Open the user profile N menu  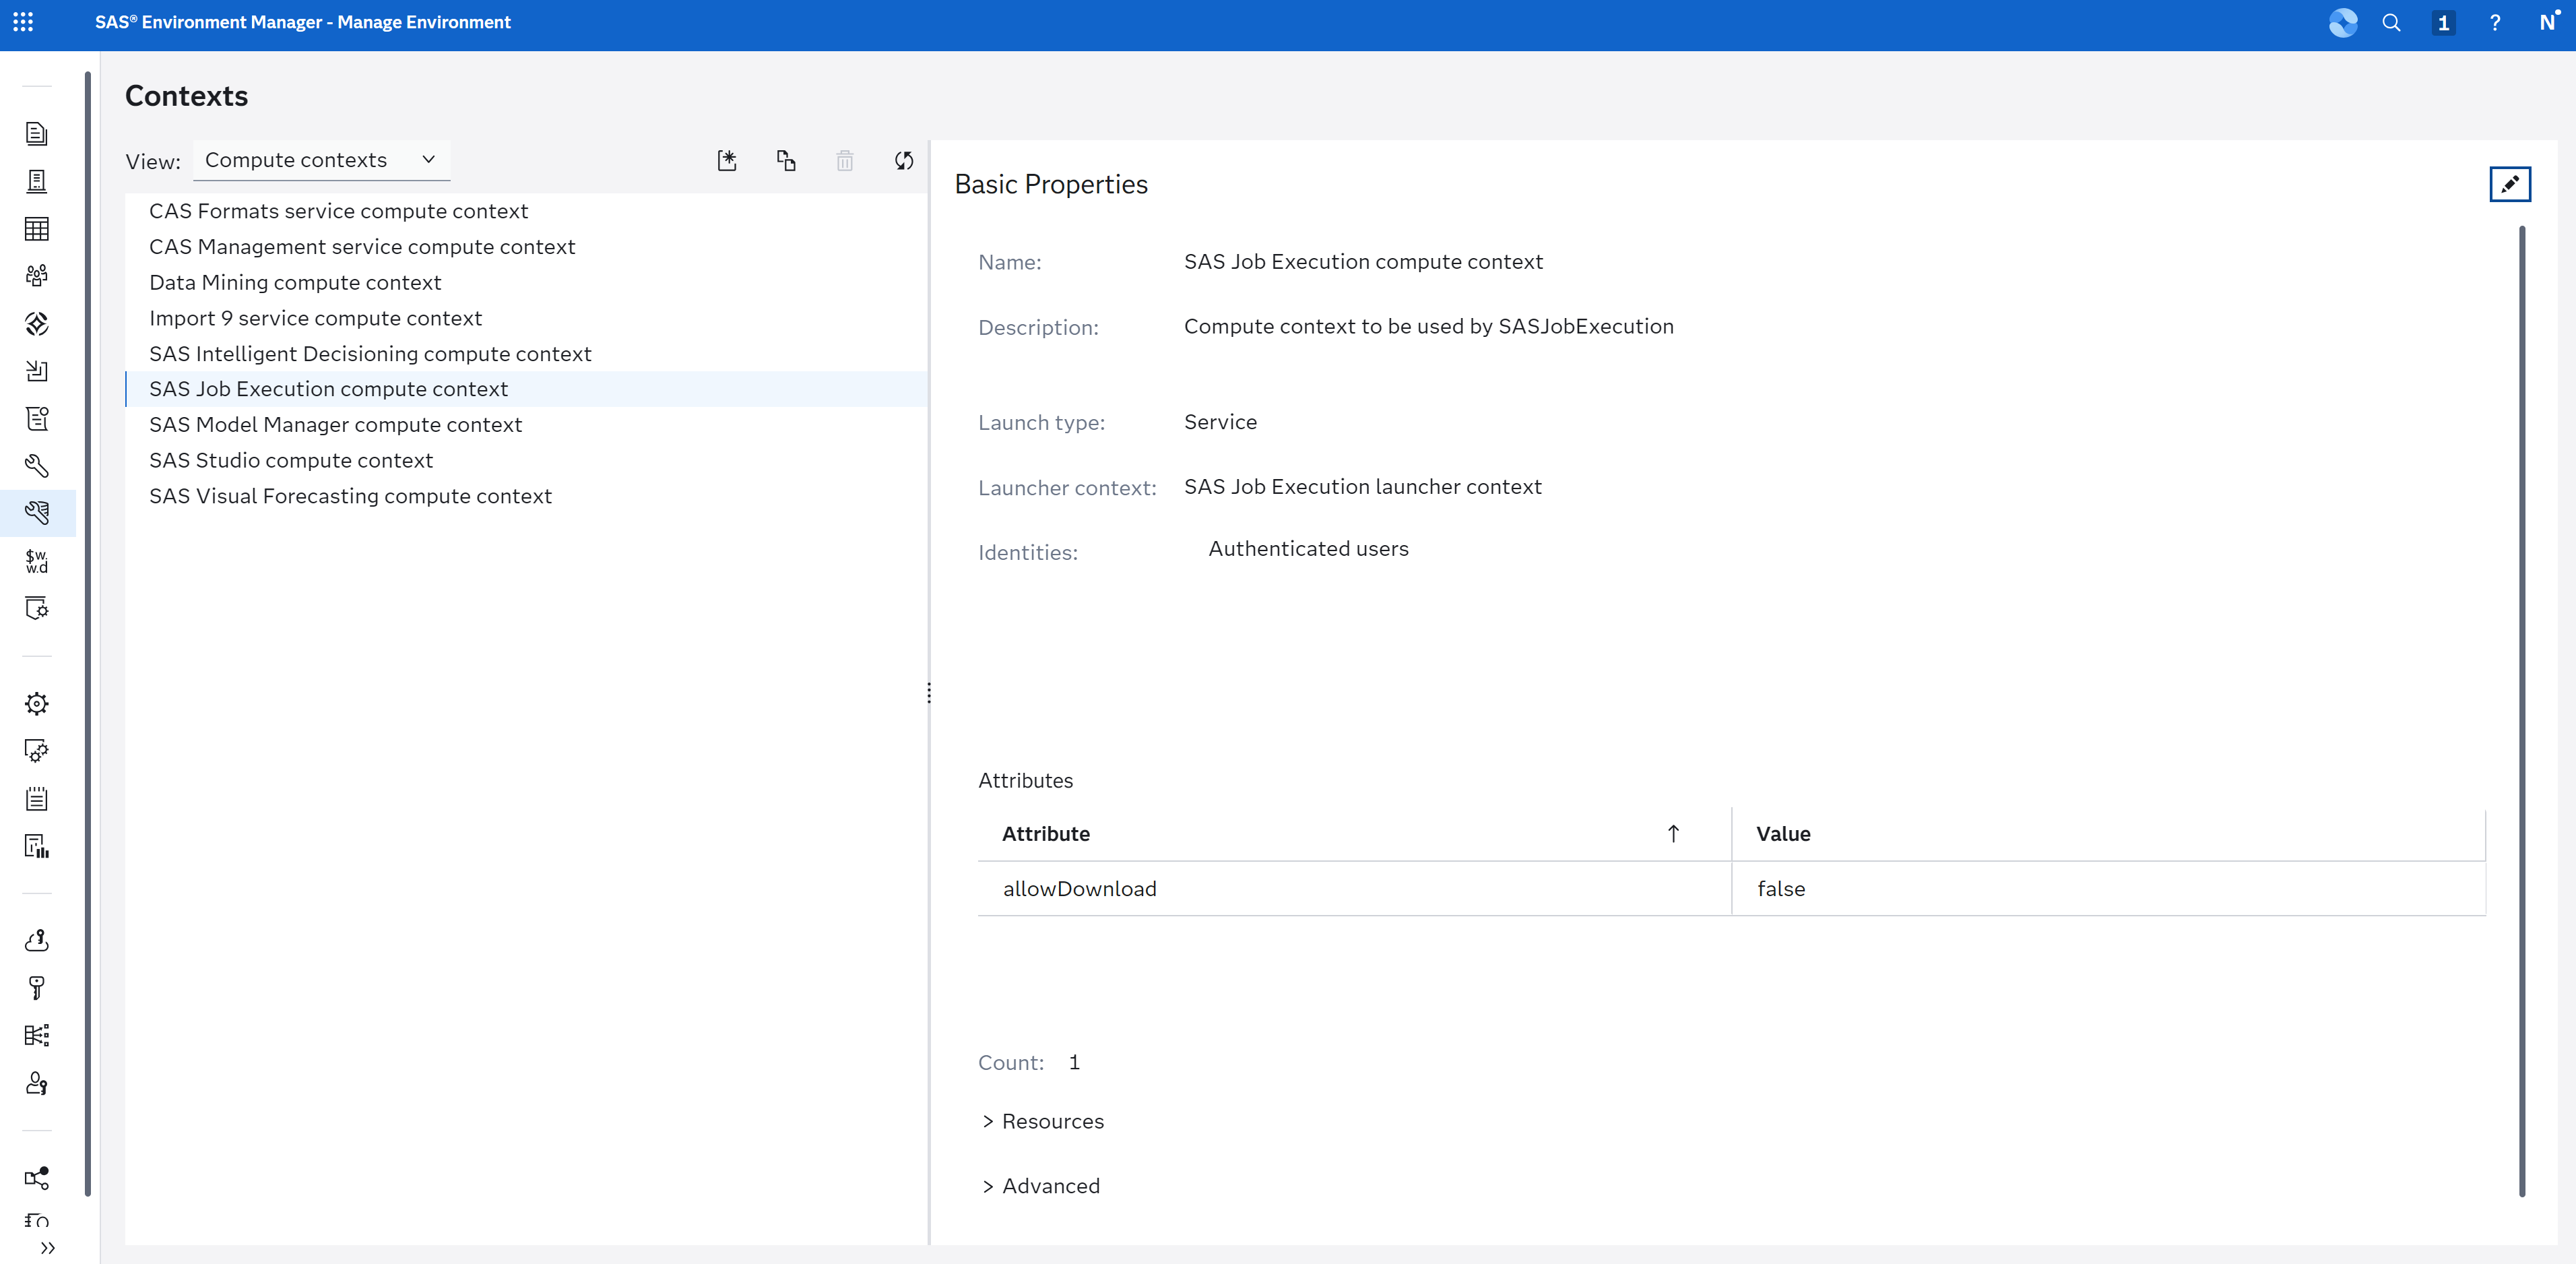click(2548, 22)
